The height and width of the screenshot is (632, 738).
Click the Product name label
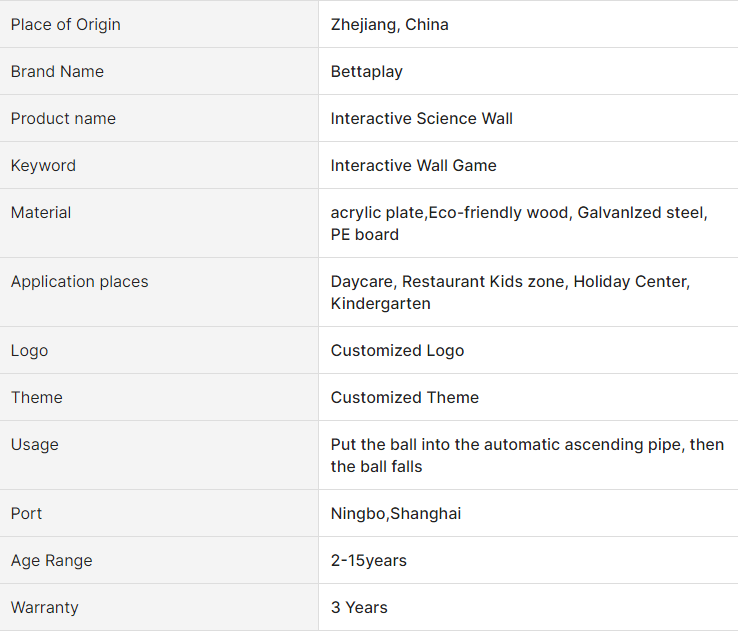pyautogui.click(x=63, y=119)
